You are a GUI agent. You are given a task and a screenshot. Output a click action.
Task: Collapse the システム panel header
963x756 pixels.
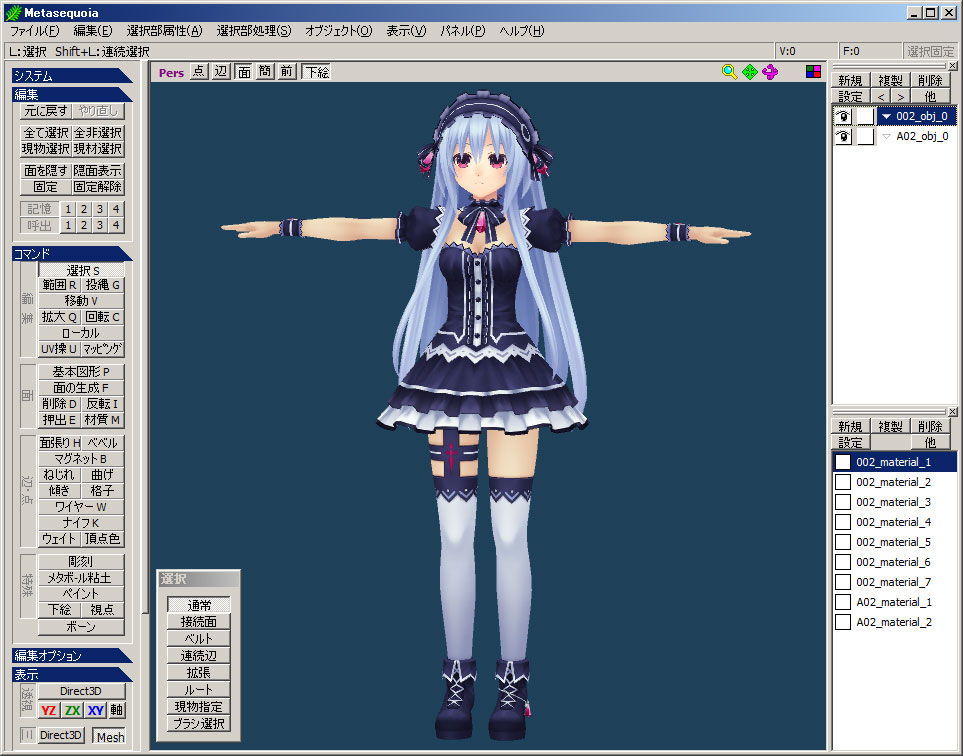point(72,76)
